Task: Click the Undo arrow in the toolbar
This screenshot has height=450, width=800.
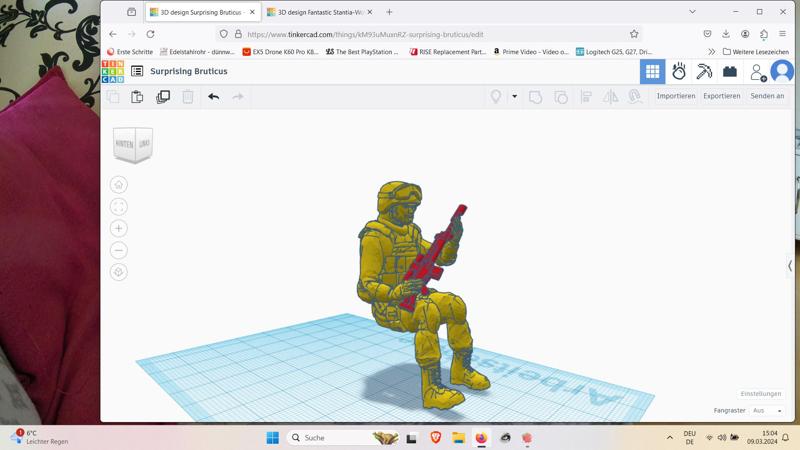Action: point(213,97)
